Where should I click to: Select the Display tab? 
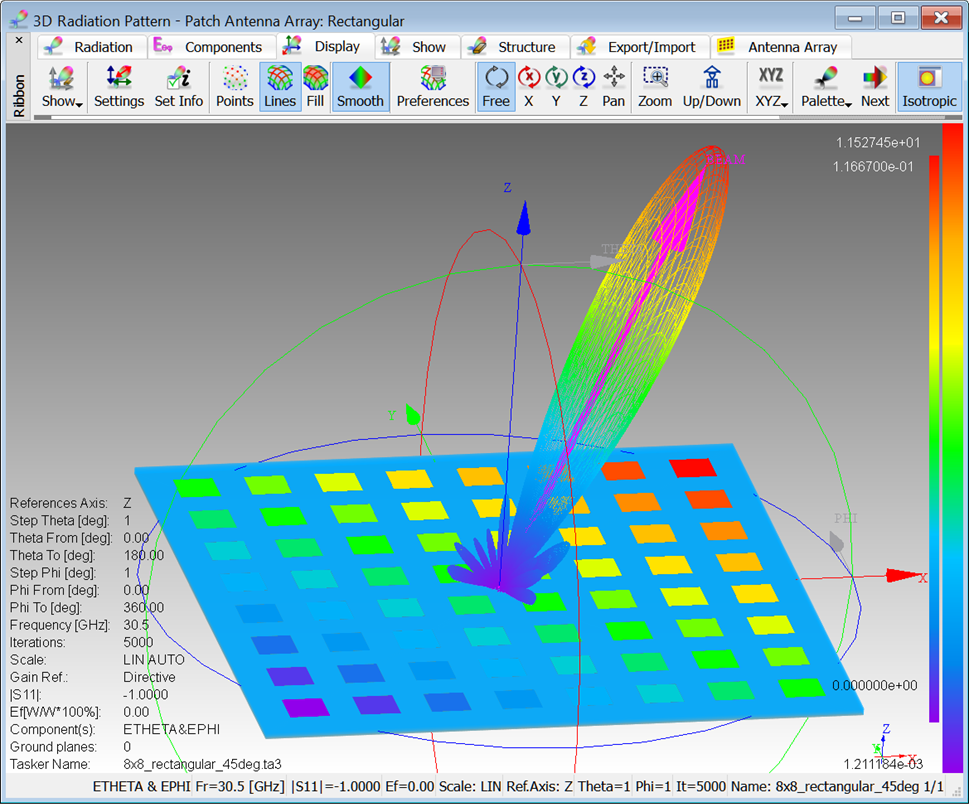(325, 46)
